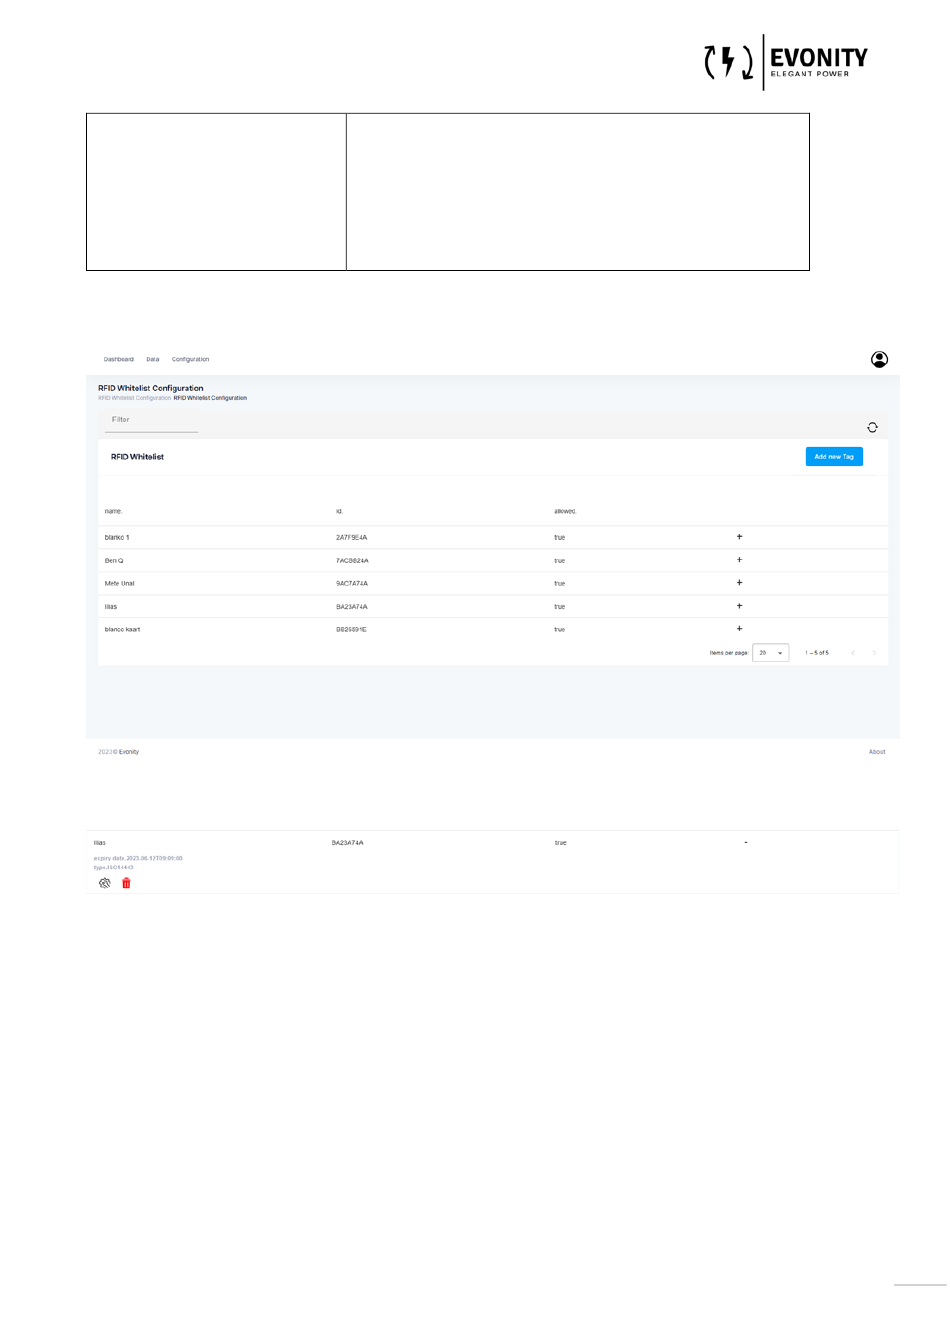Select the Ben Q name cell

pos(114,561)
